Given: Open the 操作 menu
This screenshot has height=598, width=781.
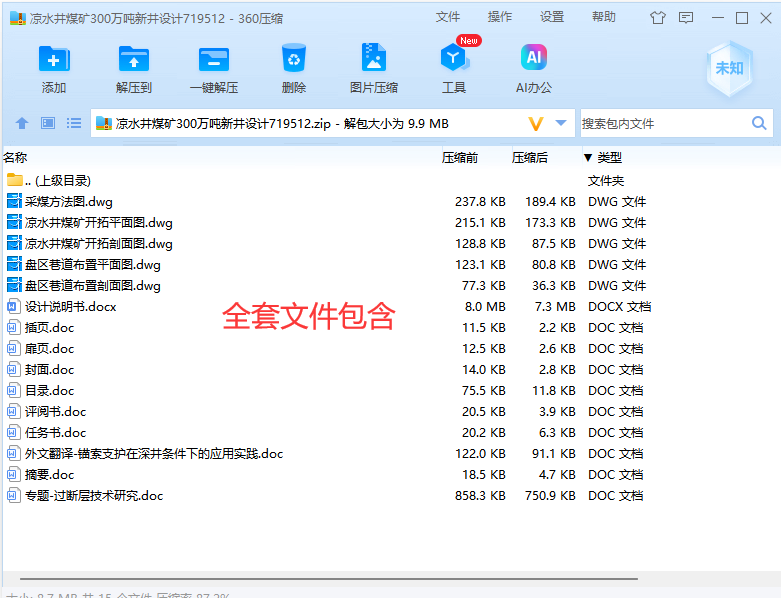Looking at the screenshot, I should (500, 17).
